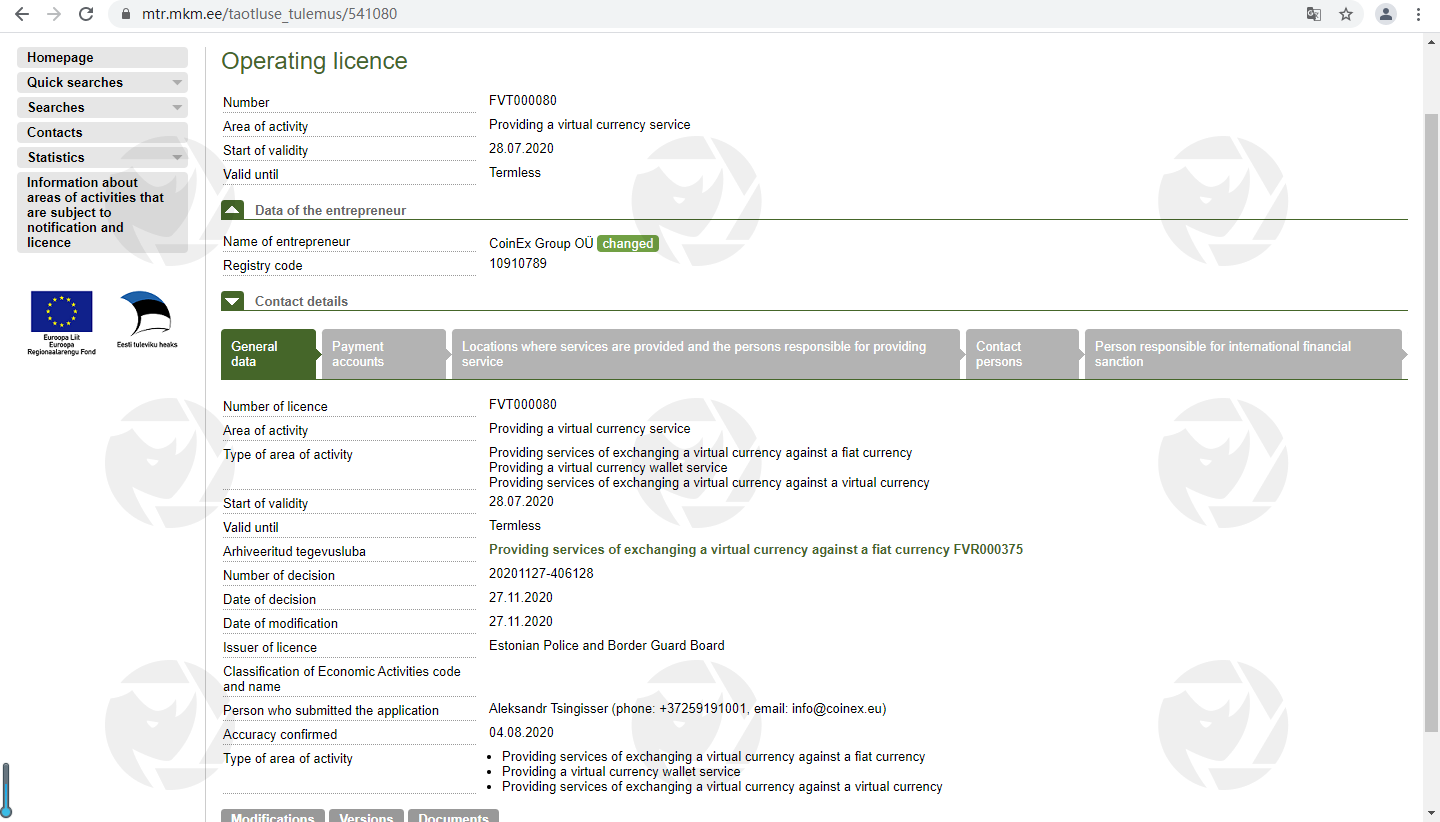Bookmark this page with star icon
This screenshot has height=822, width=1440.
(x=1346, y=14)
